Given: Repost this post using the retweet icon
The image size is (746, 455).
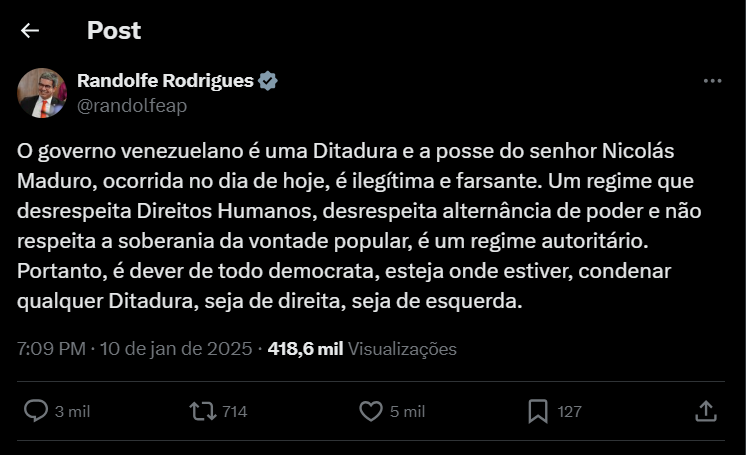Looking at the screenshot, I should coord(200,411).
